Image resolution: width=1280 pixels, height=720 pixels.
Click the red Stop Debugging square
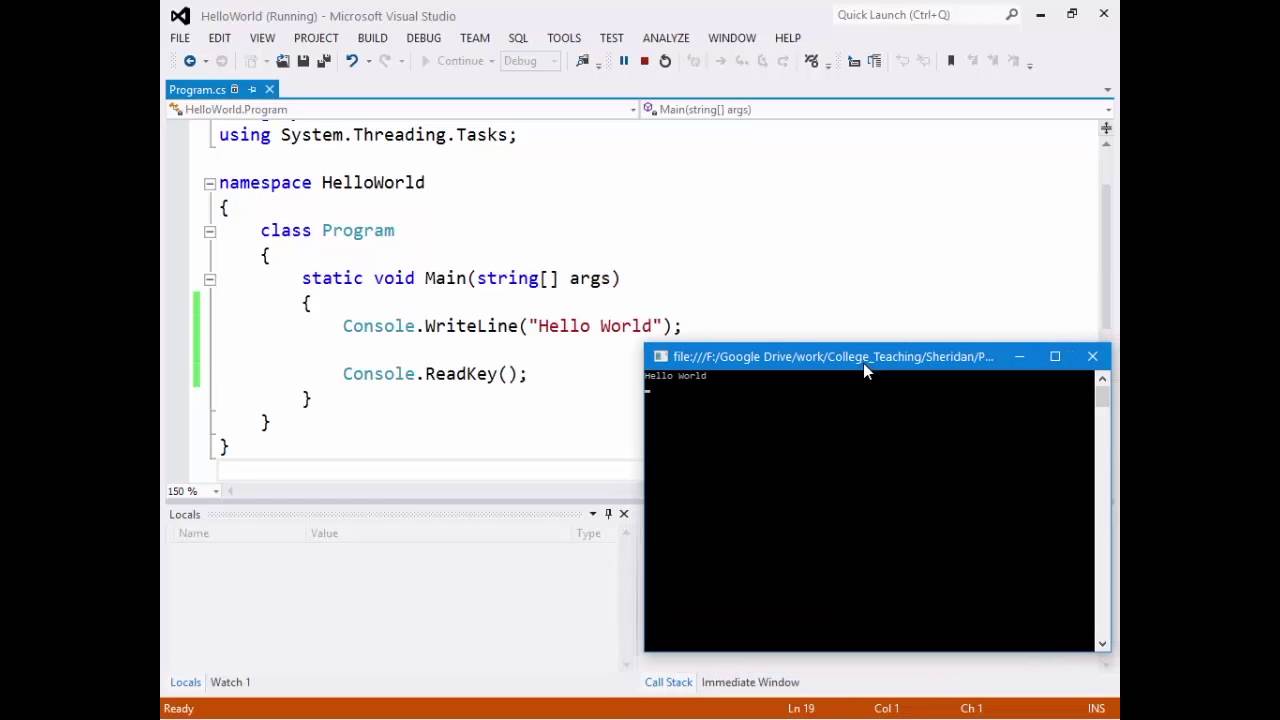pos(644,61)
